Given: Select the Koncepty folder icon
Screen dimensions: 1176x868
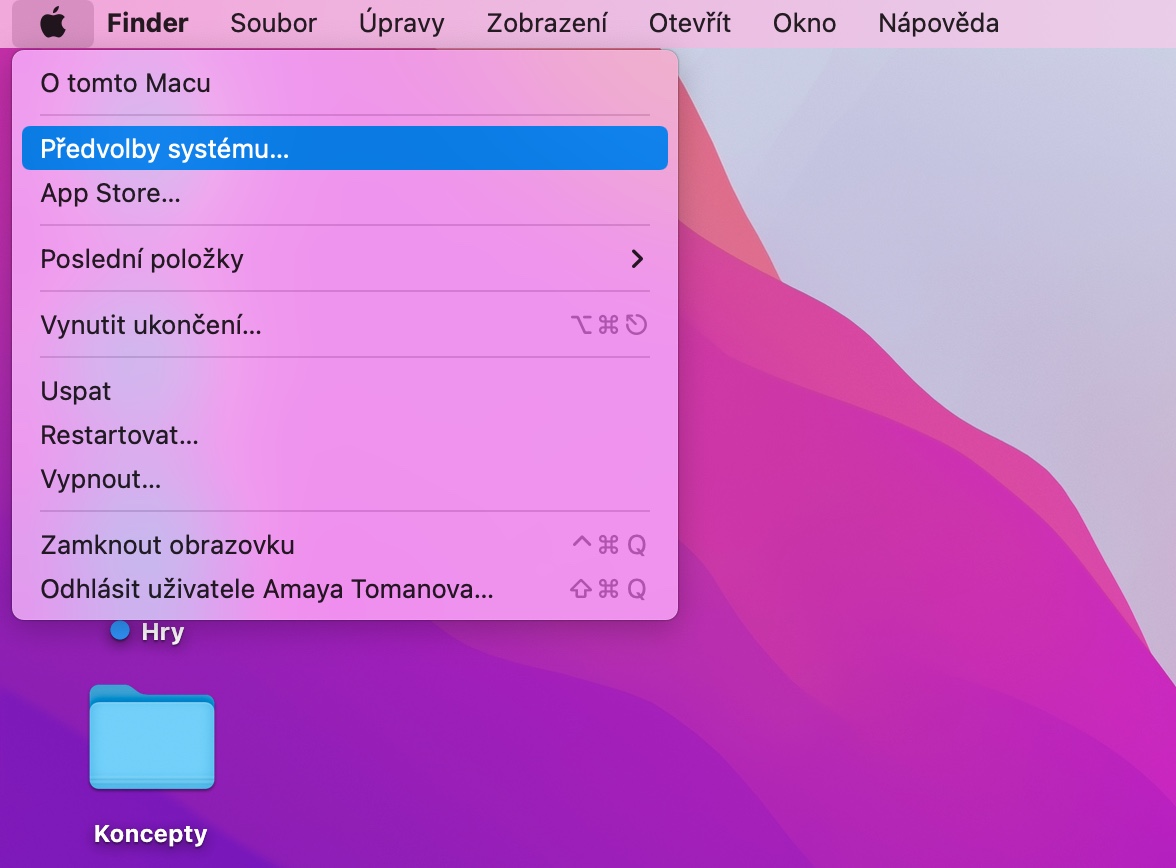Looking at the screenshot, I should point(152,737).
